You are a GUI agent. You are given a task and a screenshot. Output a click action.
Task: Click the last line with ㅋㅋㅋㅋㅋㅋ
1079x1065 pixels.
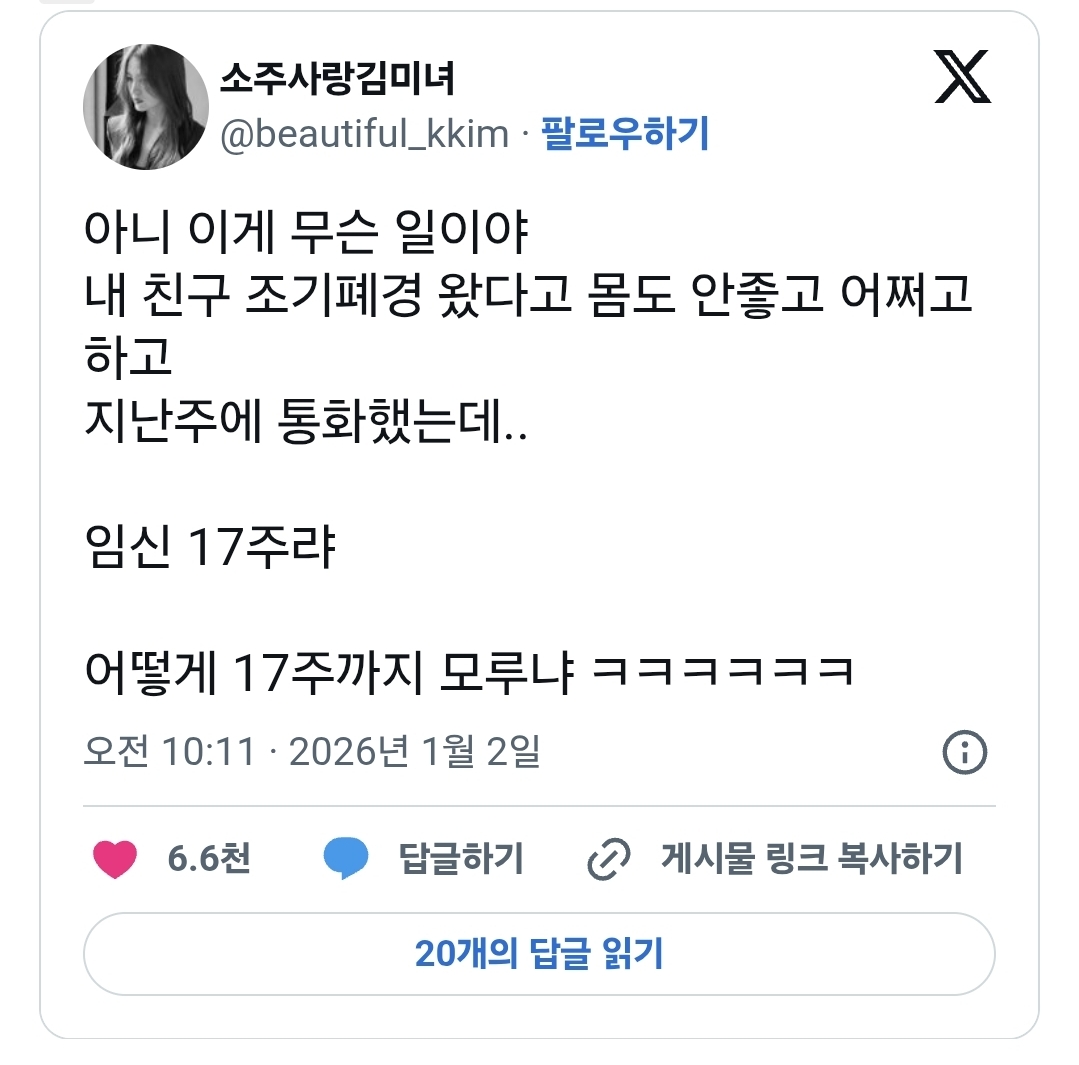(x=469, y=672)
